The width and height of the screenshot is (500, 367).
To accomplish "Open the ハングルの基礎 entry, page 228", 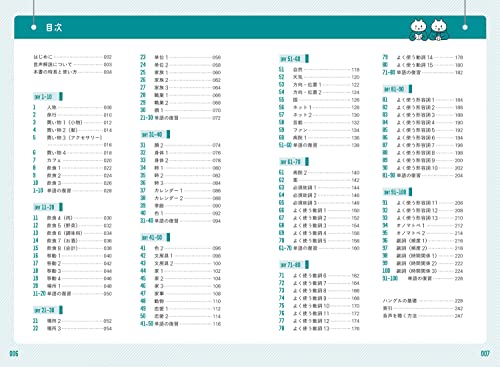I will [423, 301].
